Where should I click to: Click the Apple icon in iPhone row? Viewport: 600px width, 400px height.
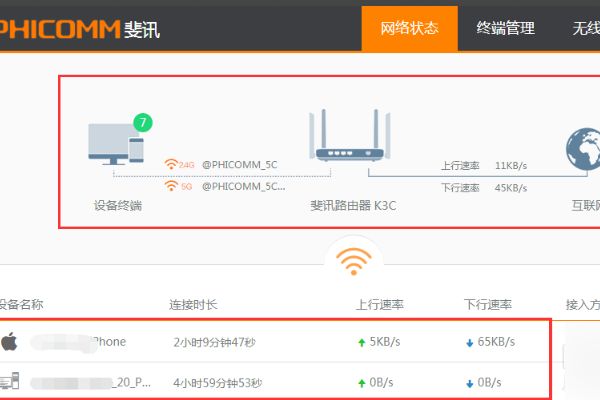coord(10,341)
